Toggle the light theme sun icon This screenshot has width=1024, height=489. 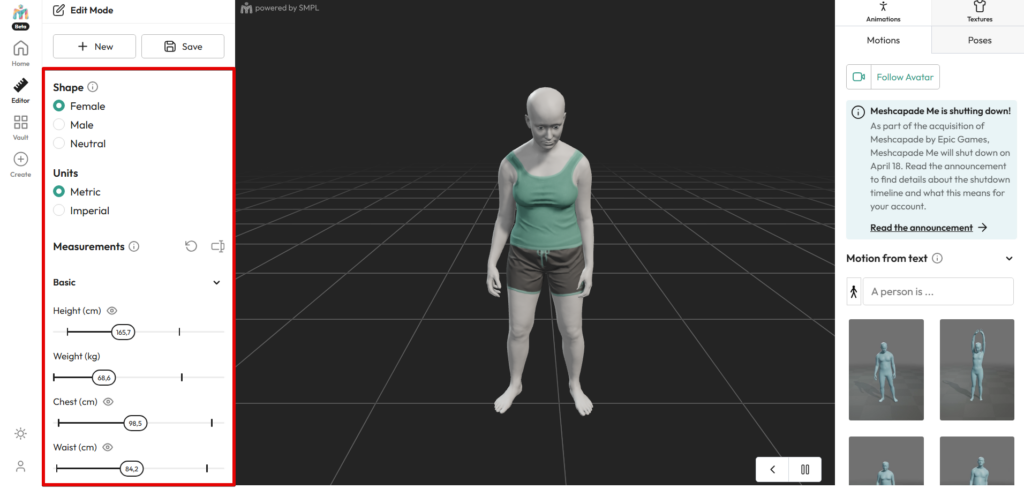click(20, 434)
